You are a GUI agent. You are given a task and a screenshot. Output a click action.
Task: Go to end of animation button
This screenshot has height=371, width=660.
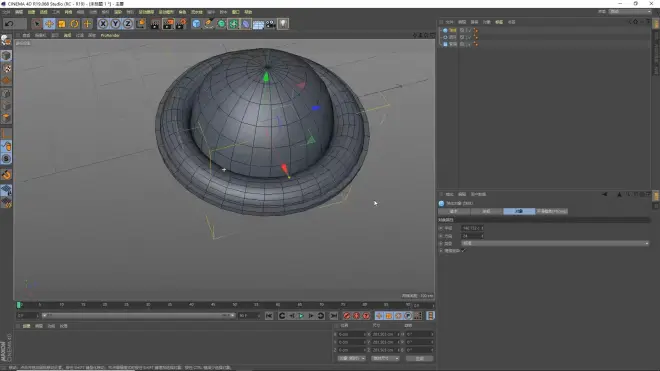(333, 316)
